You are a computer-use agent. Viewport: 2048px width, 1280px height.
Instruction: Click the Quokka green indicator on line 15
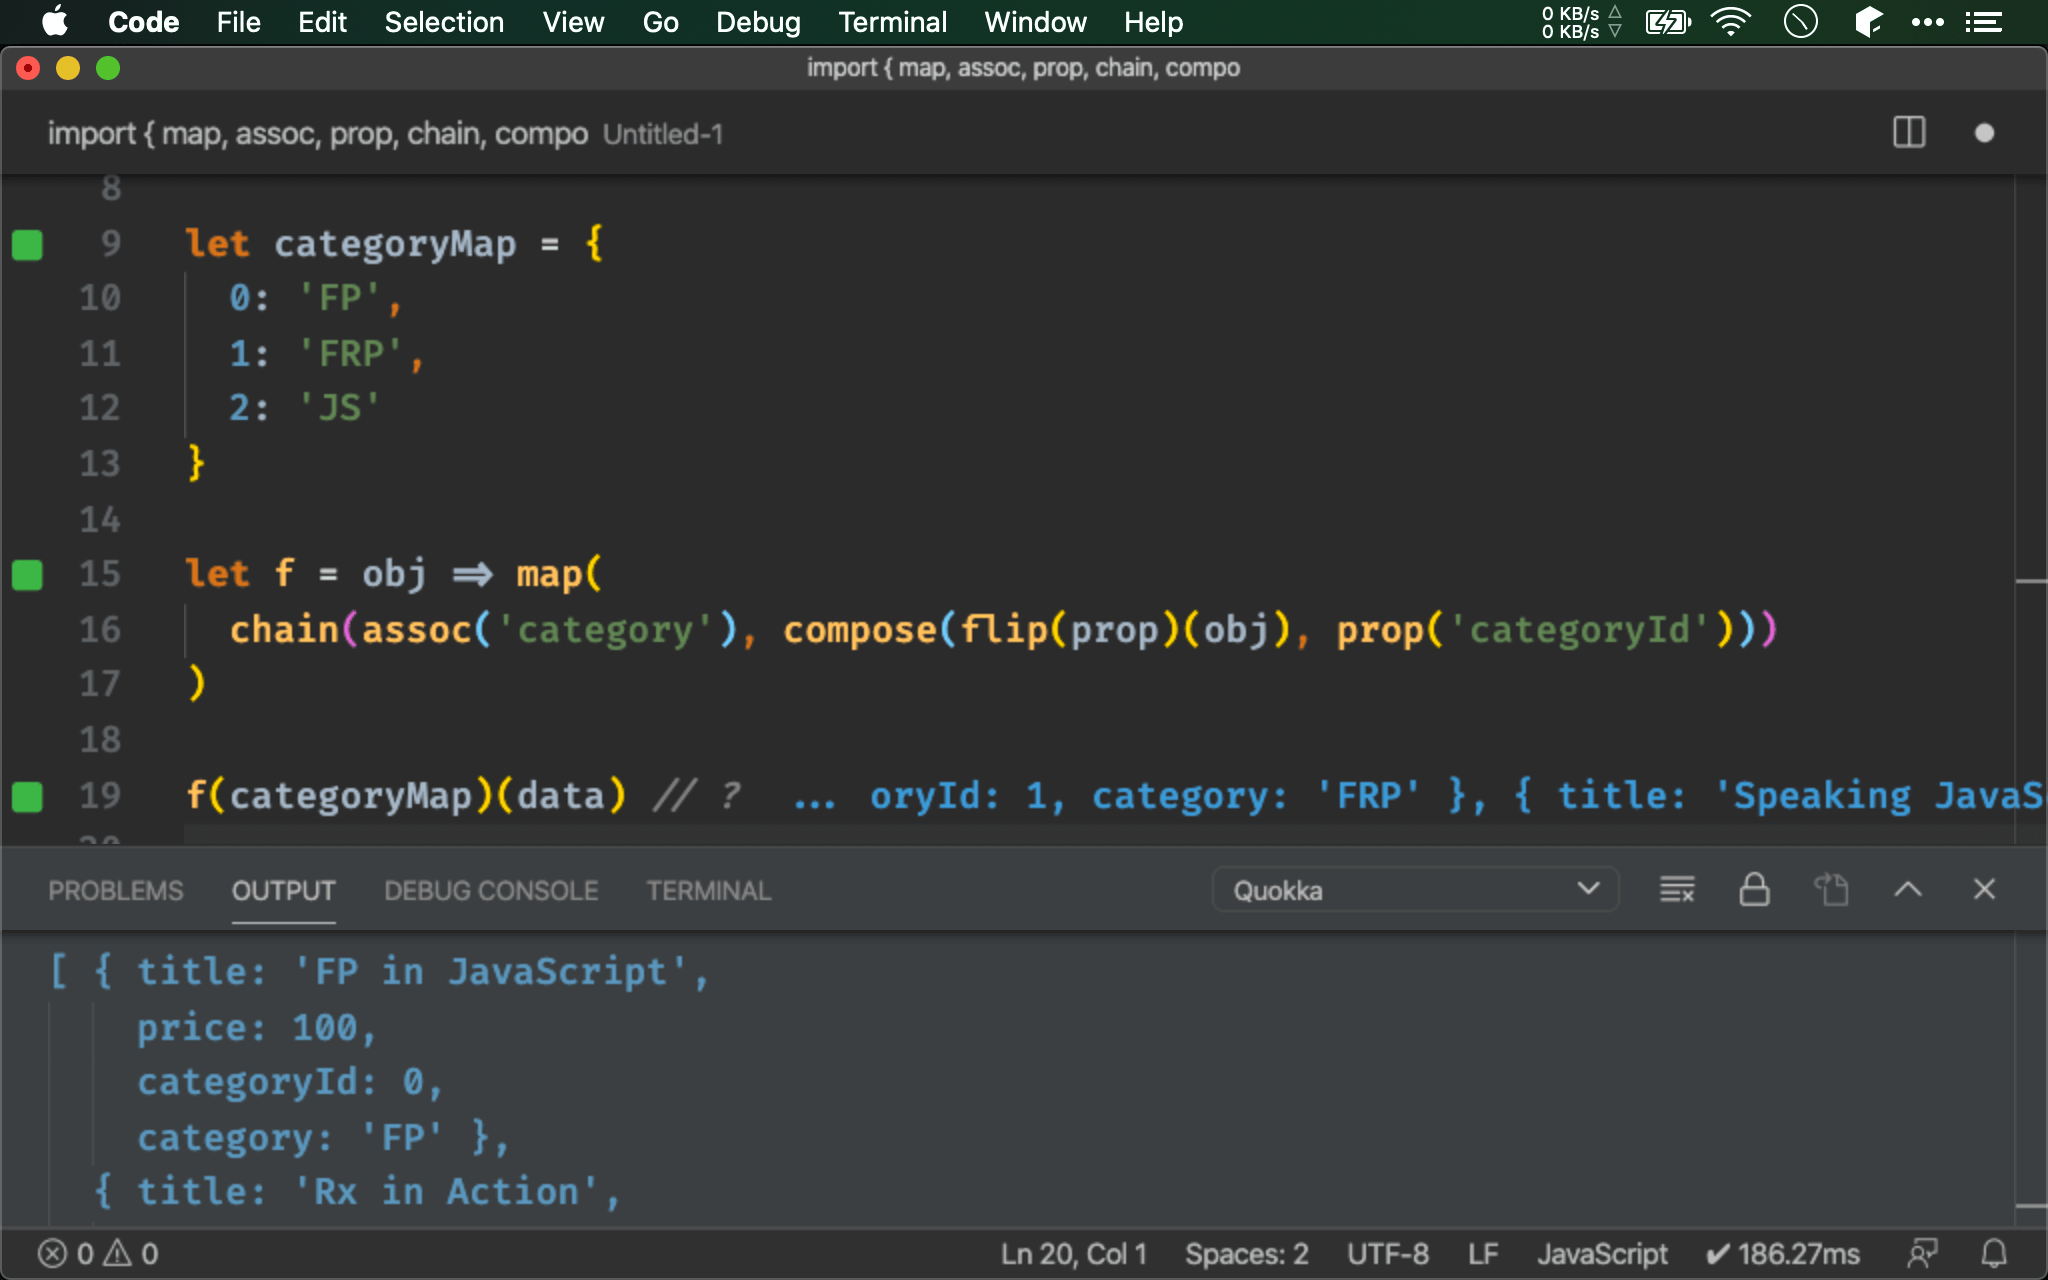point(27,574)
